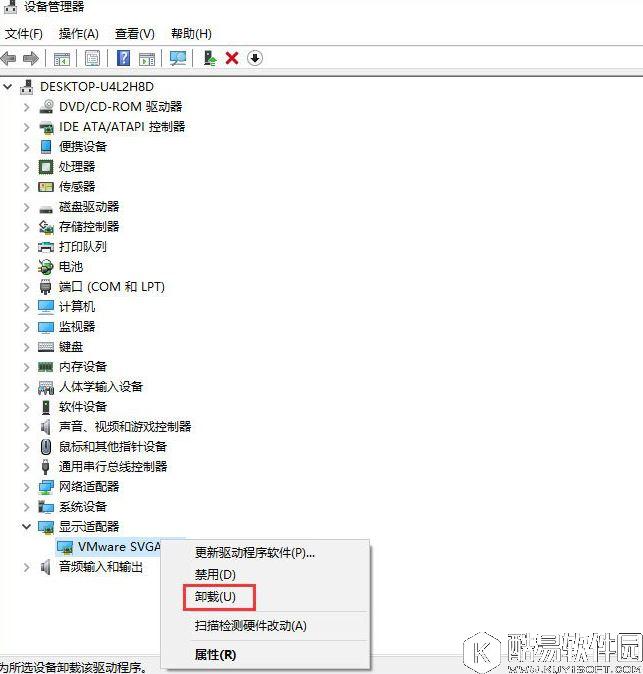The width and height of the screenshot is (643, 674).
Task: Click the IDE ATA/ATAPI controller icon
Action: tap(46, 127)
